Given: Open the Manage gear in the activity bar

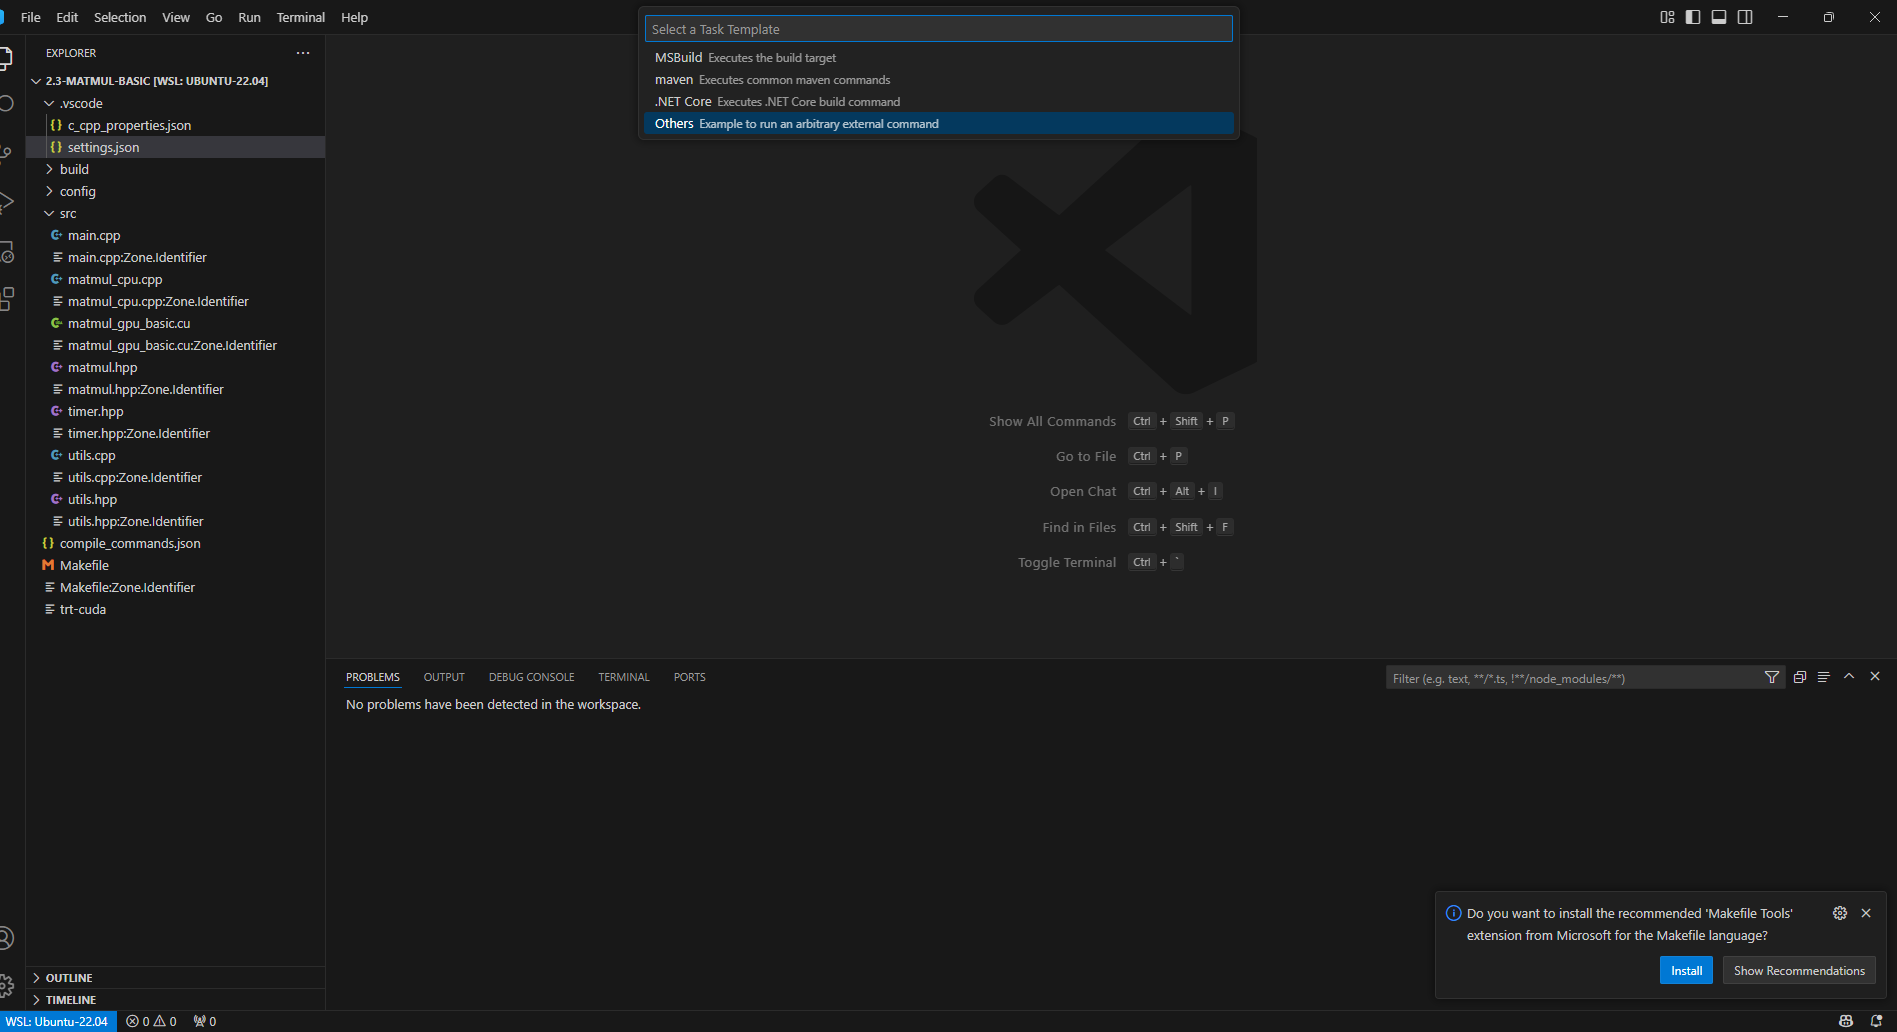Looking at the screenshot, I should tap(5, 986).
